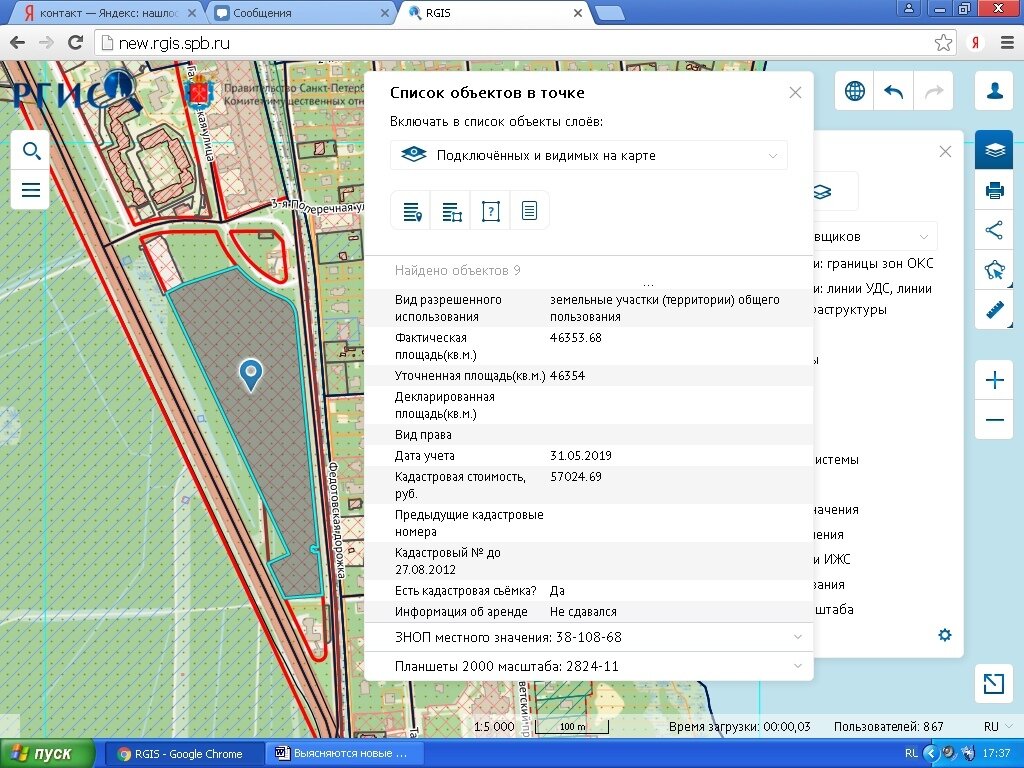Select the ruler measurement tool
The width and height of the screenshot is (1024, 768).
[x=994, y=310]
